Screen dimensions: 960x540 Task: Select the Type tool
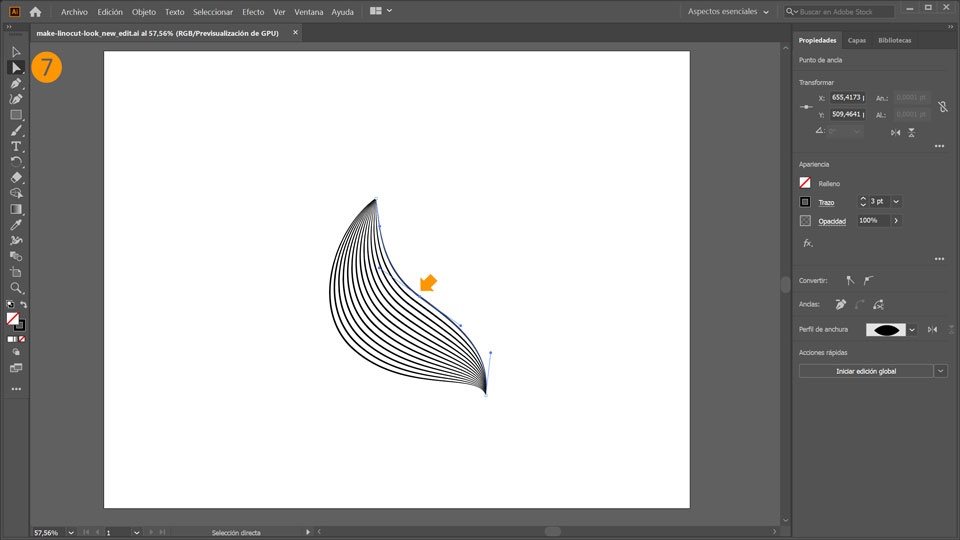(16, 146)
